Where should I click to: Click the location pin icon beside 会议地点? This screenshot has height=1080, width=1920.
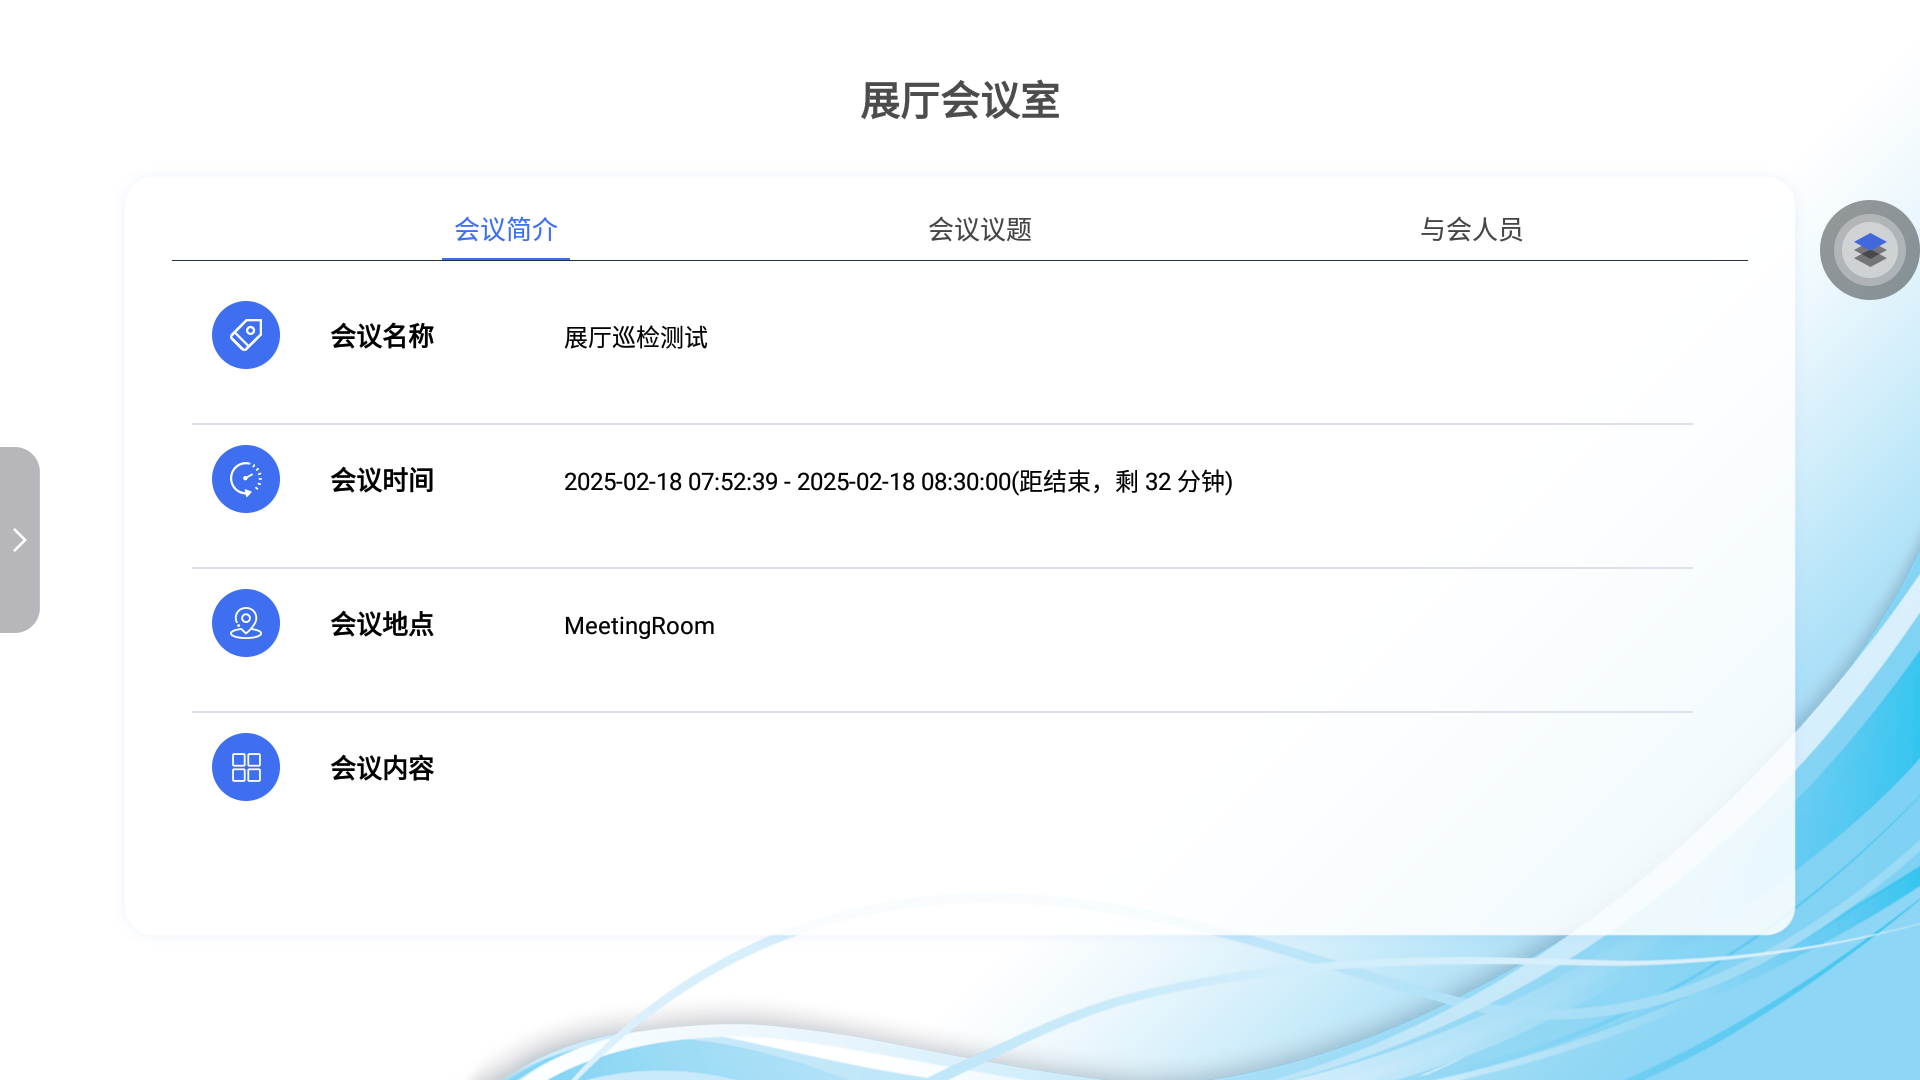coord(246,623)
